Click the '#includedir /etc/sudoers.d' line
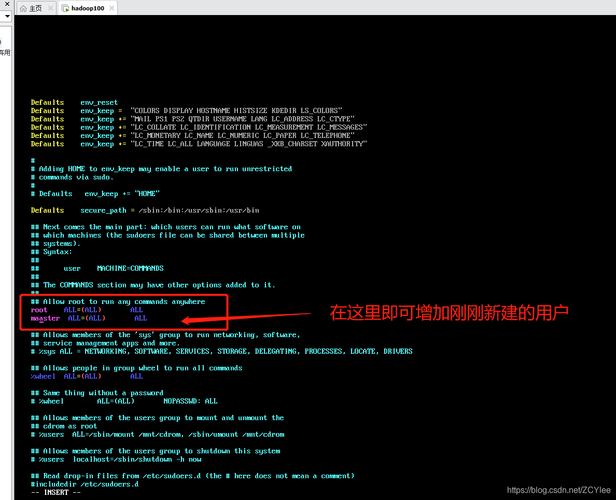The image size is (616, 500). tap(84, 484)
